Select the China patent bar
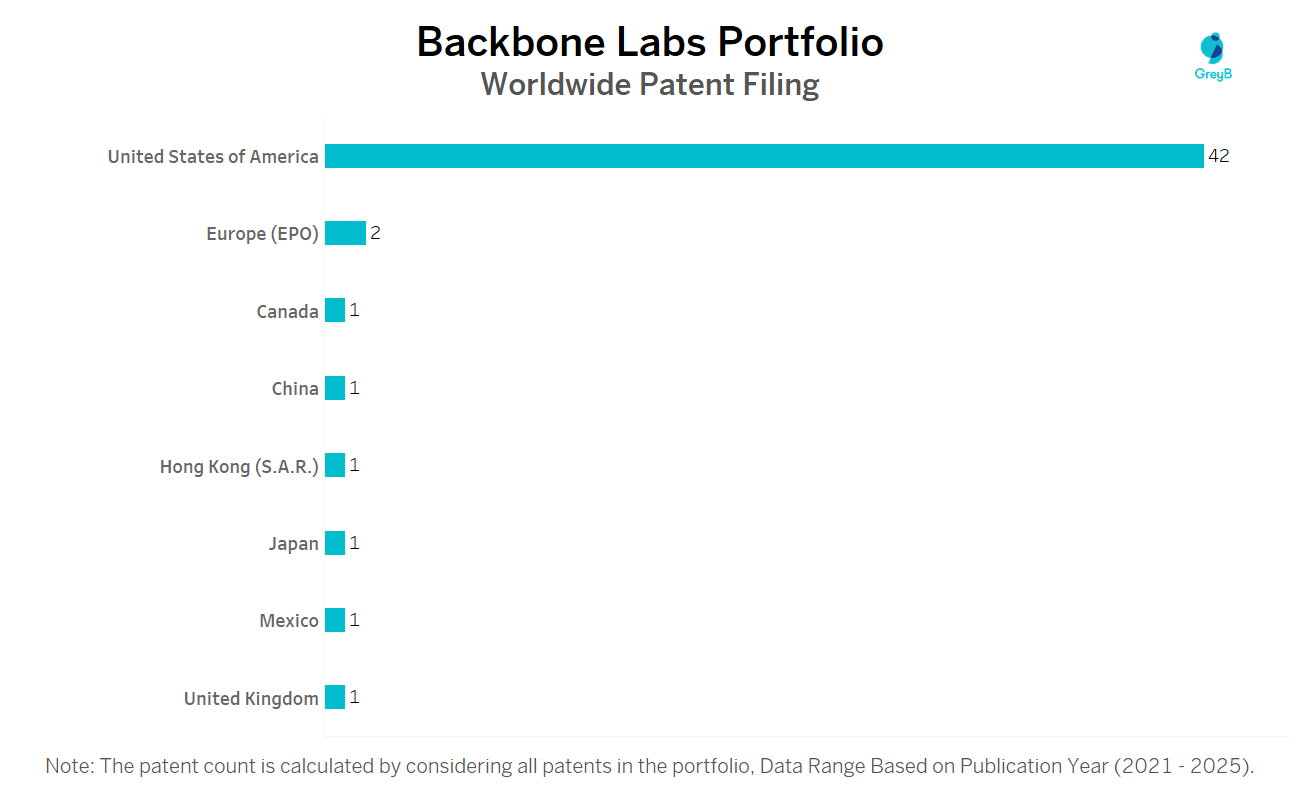1300x800 pixels. click(x=335, y=388)
